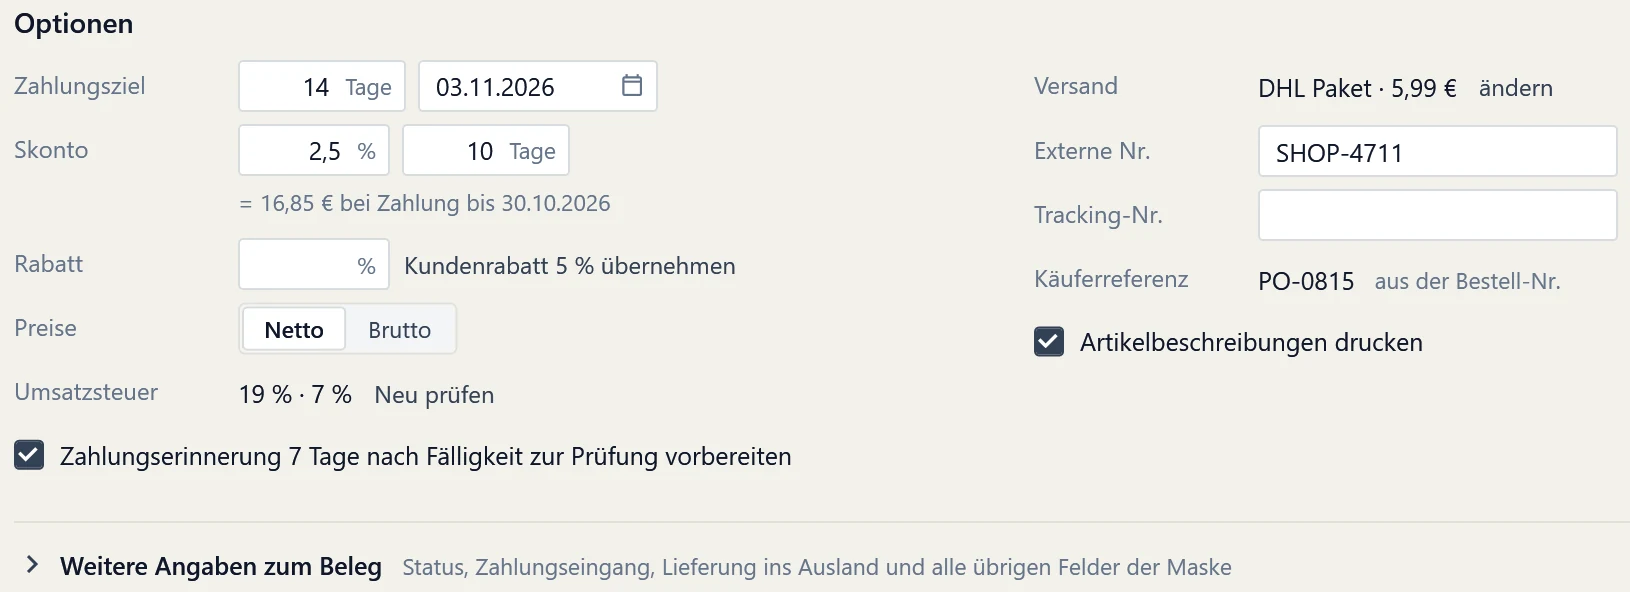Click the empty Rabatt percent field
Screen dimensions: 1630x592
314,265
